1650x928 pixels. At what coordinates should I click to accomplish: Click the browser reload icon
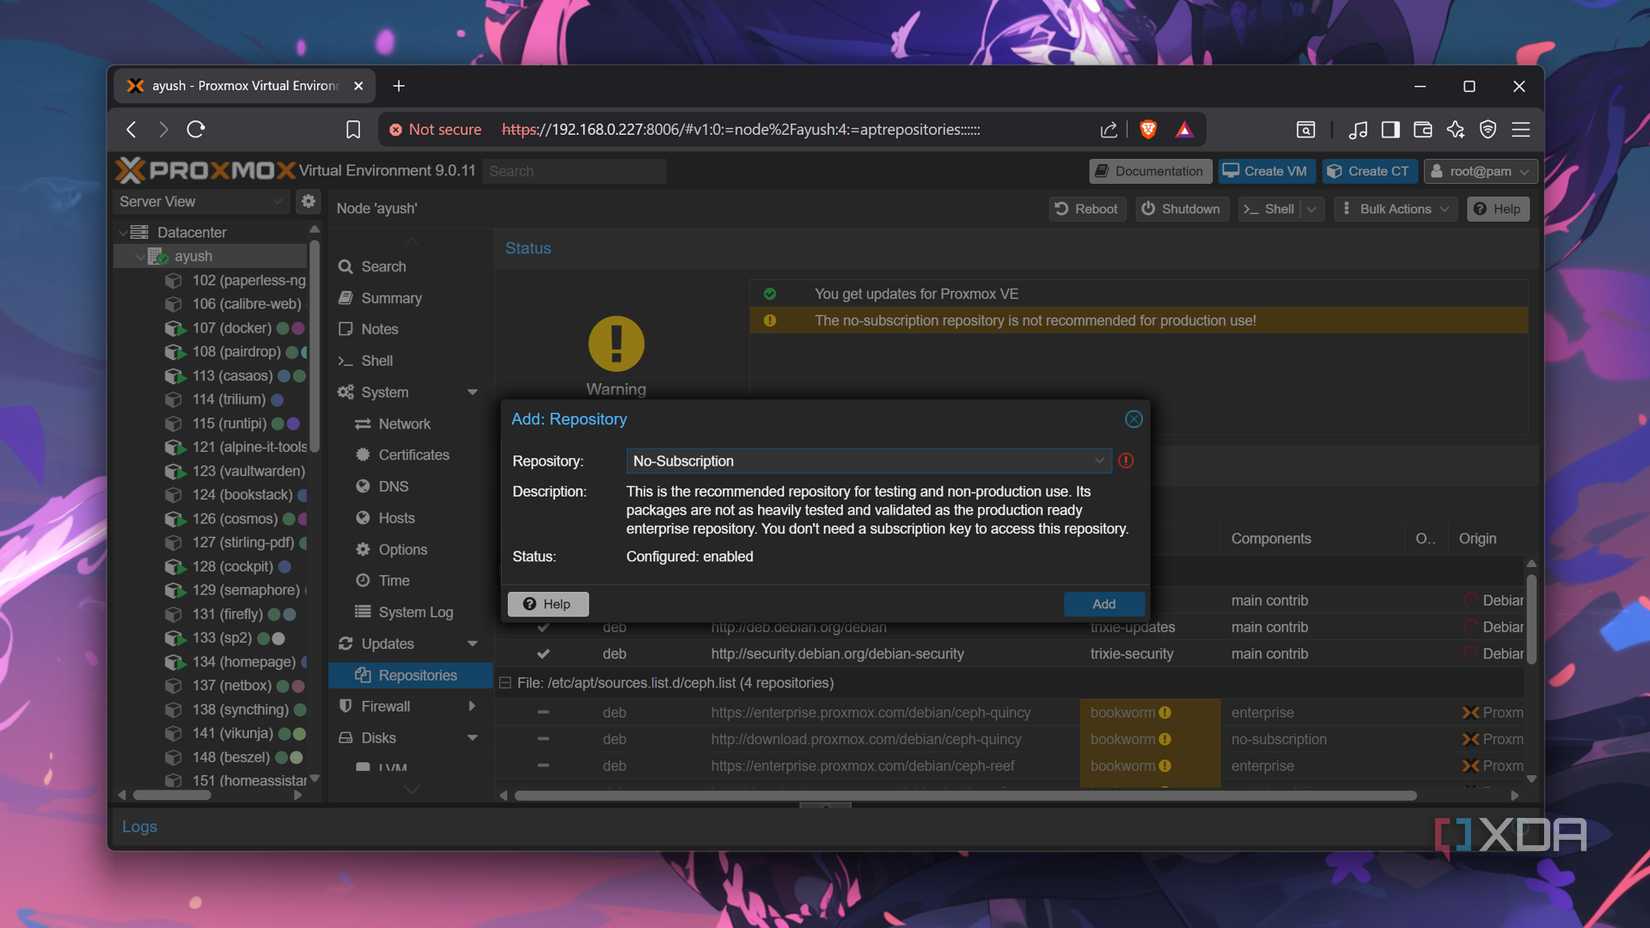coord(196,129)
